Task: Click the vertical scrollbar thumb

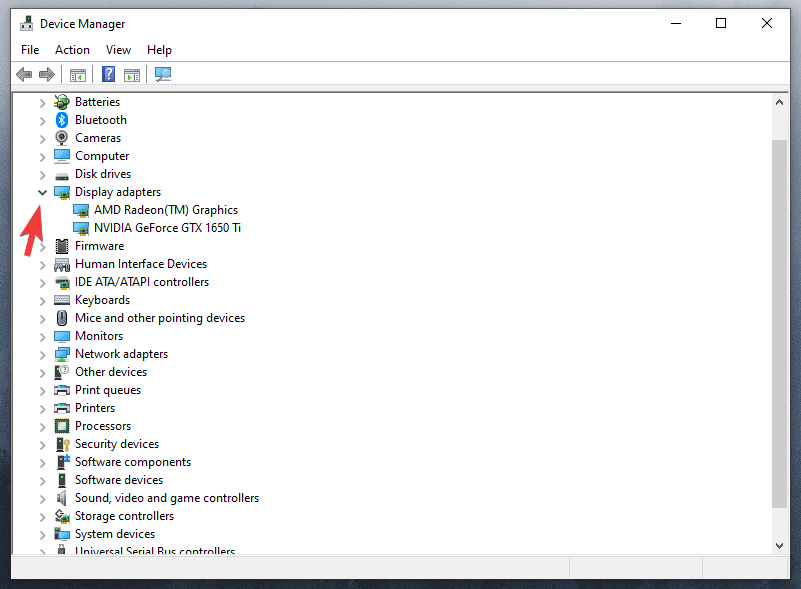Action: [x=779, y=324]
